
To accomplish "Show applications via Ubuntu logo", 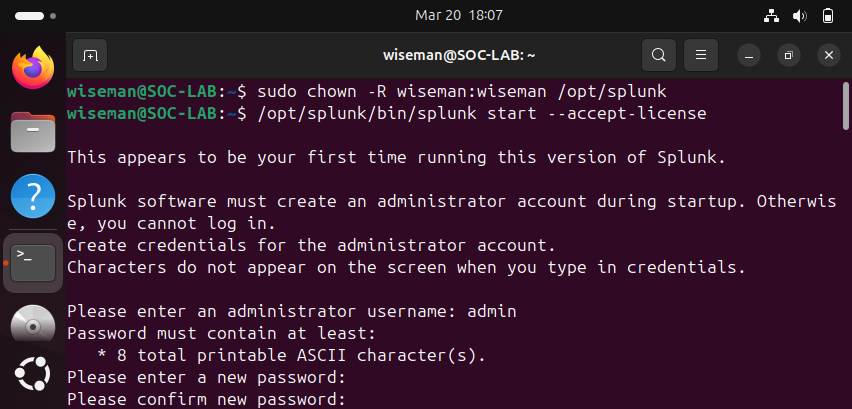I will tap(33, 375).
